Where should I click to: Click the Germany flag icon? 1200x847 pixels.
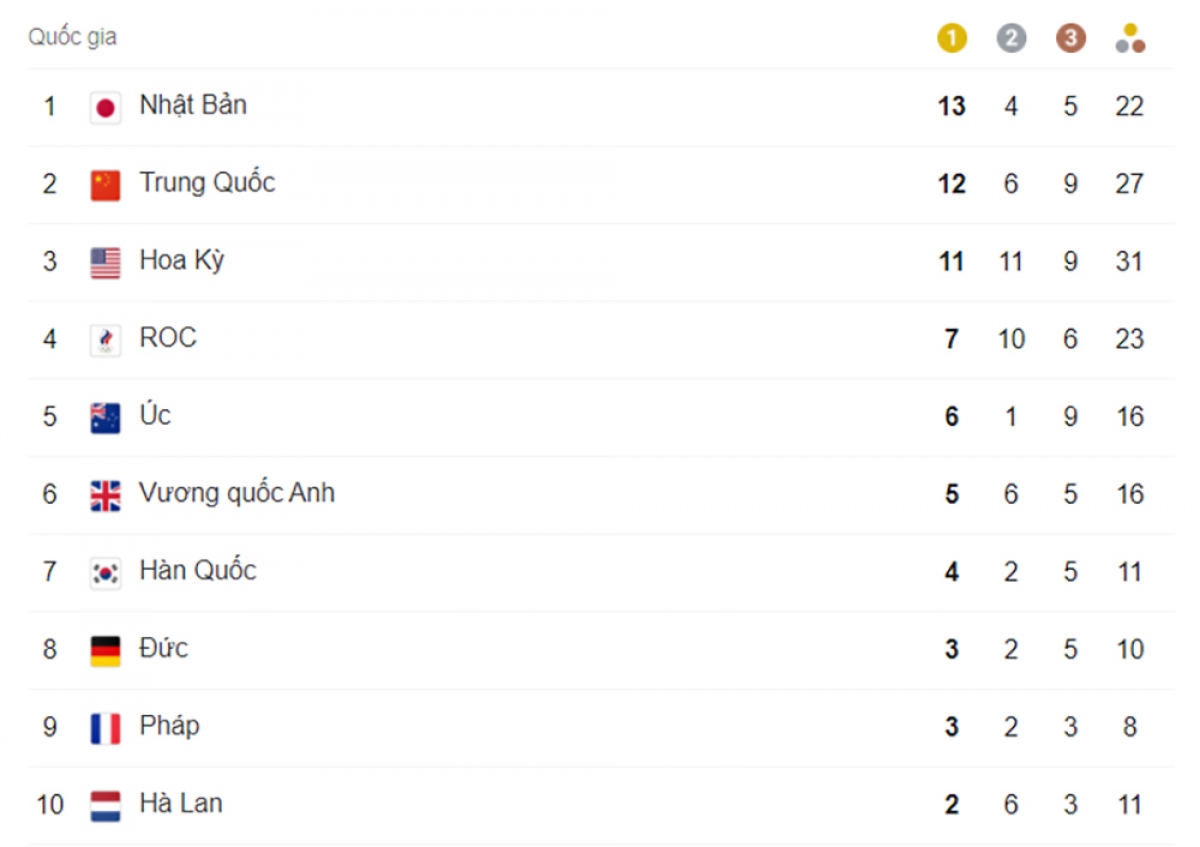point(105,650)
